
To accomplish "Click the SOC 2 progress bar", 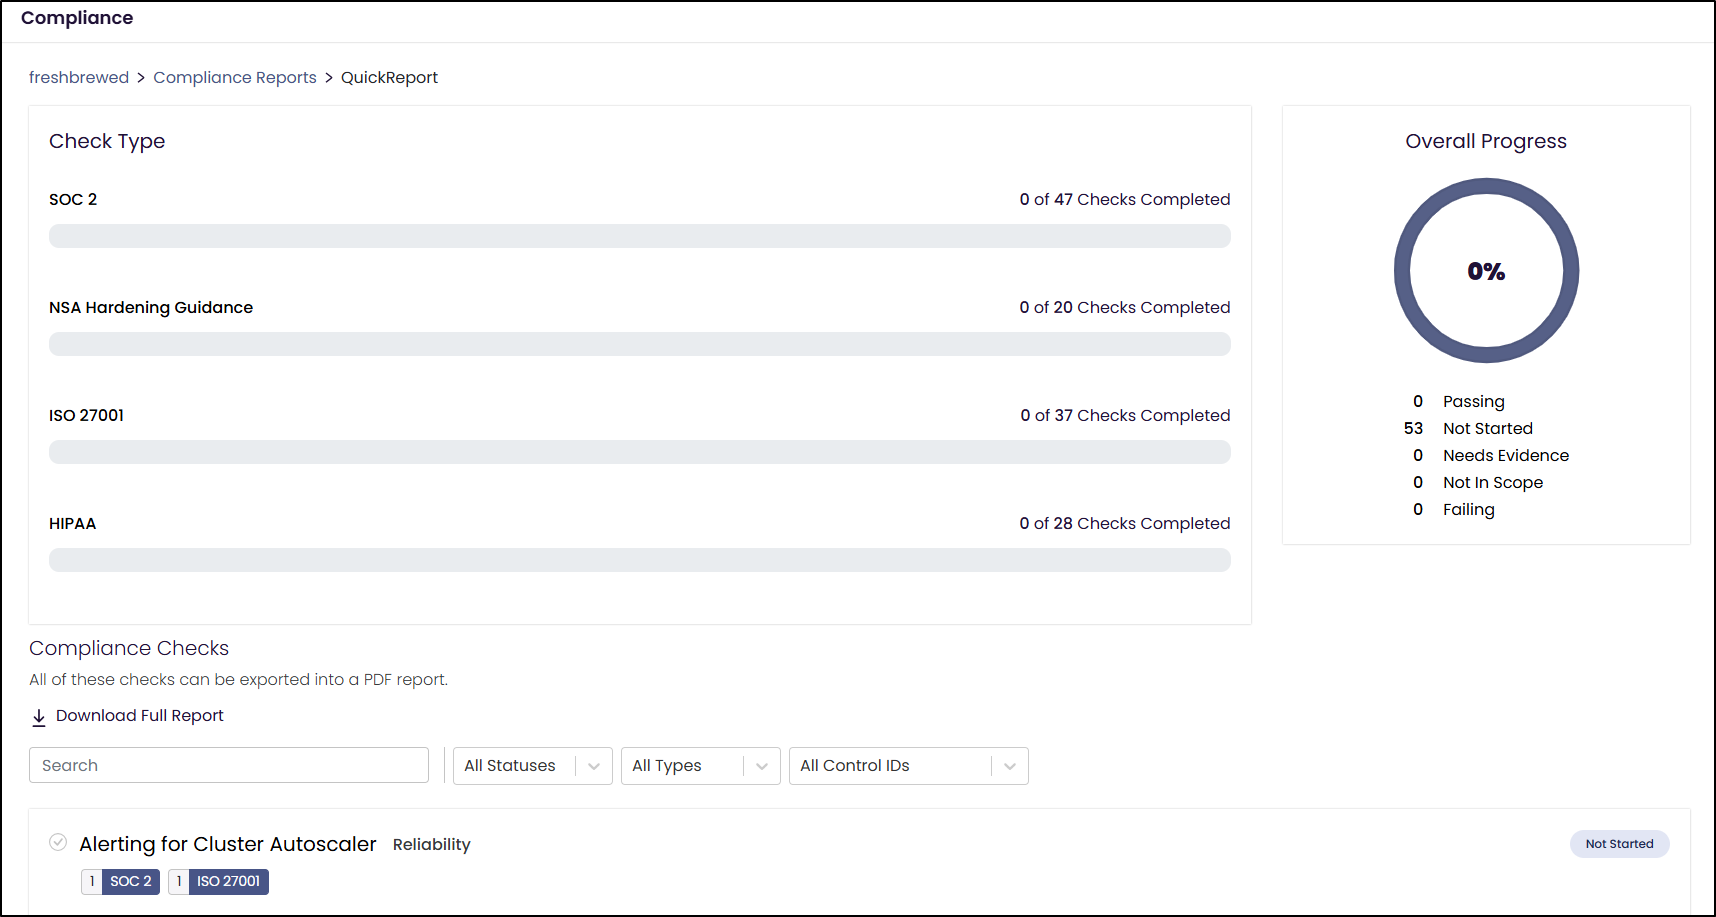I will [x=640, y=236].
